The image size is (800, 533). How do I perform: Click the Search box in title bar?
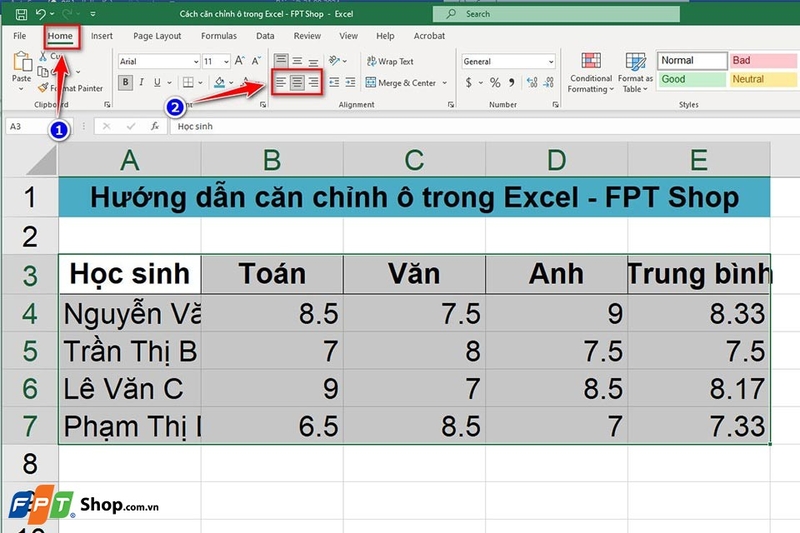[556, 14]
